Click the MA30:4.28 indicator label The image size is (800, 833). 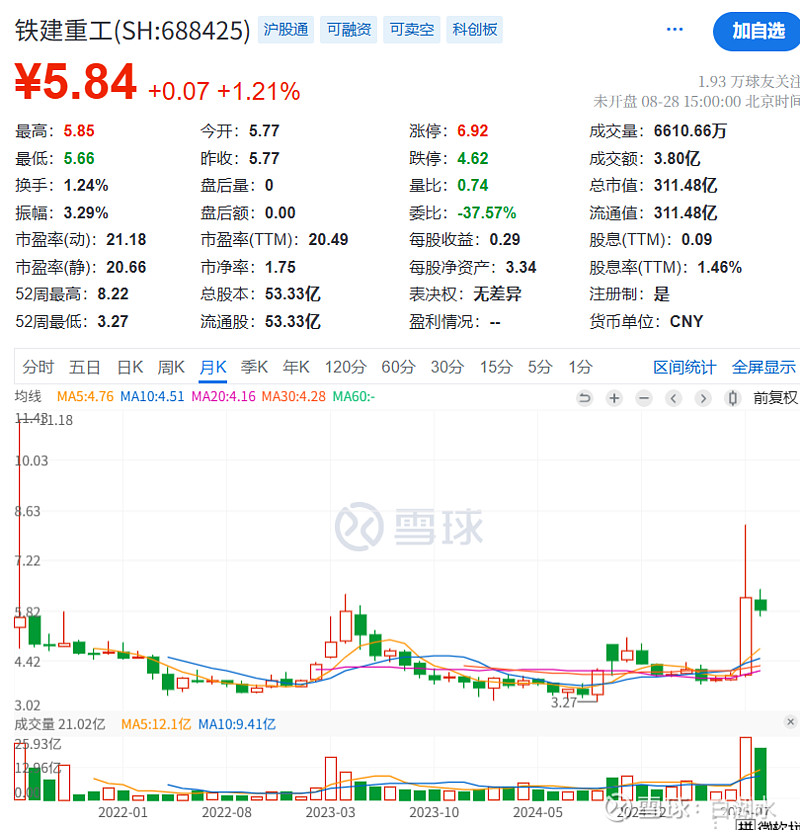tap(294, 396)
